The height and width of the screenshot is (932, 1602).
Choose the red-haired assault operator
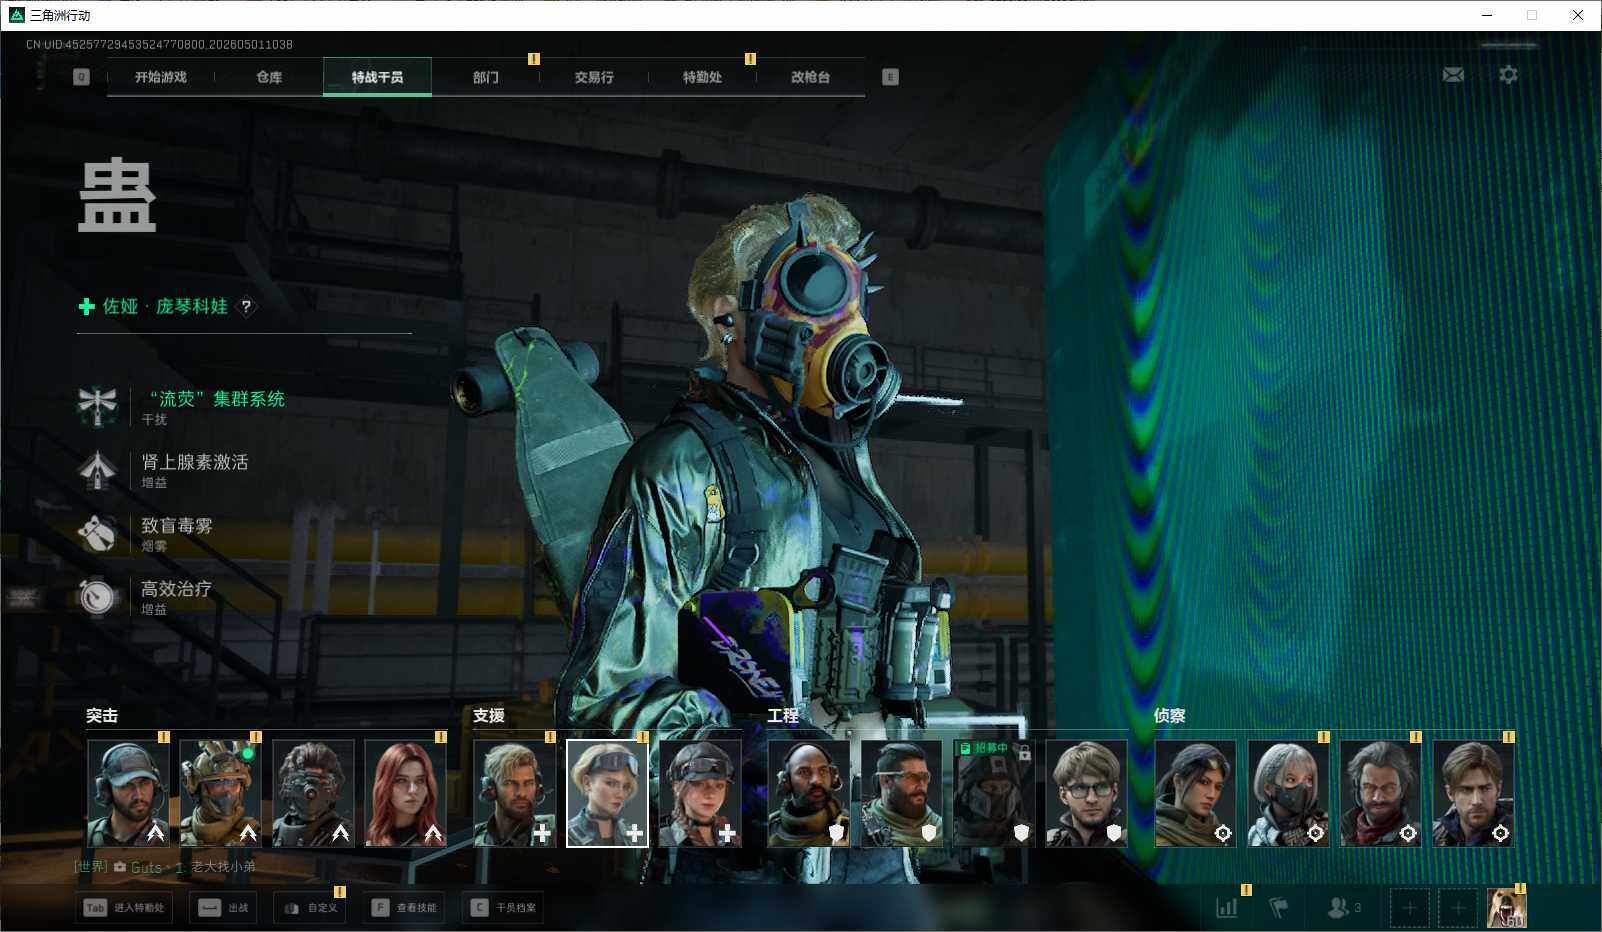tap(405, 793)
